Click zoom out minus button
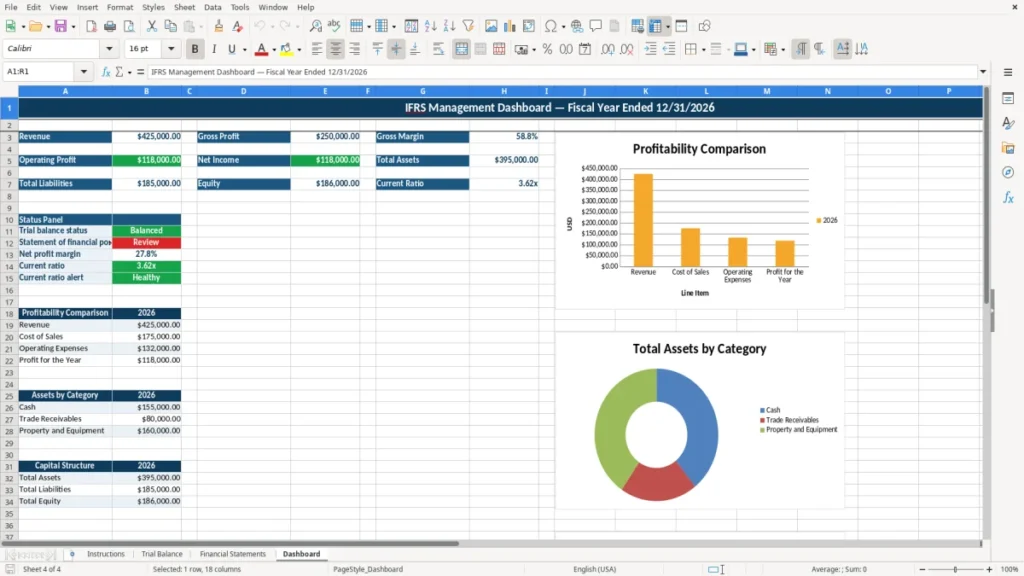 point(922,569)
